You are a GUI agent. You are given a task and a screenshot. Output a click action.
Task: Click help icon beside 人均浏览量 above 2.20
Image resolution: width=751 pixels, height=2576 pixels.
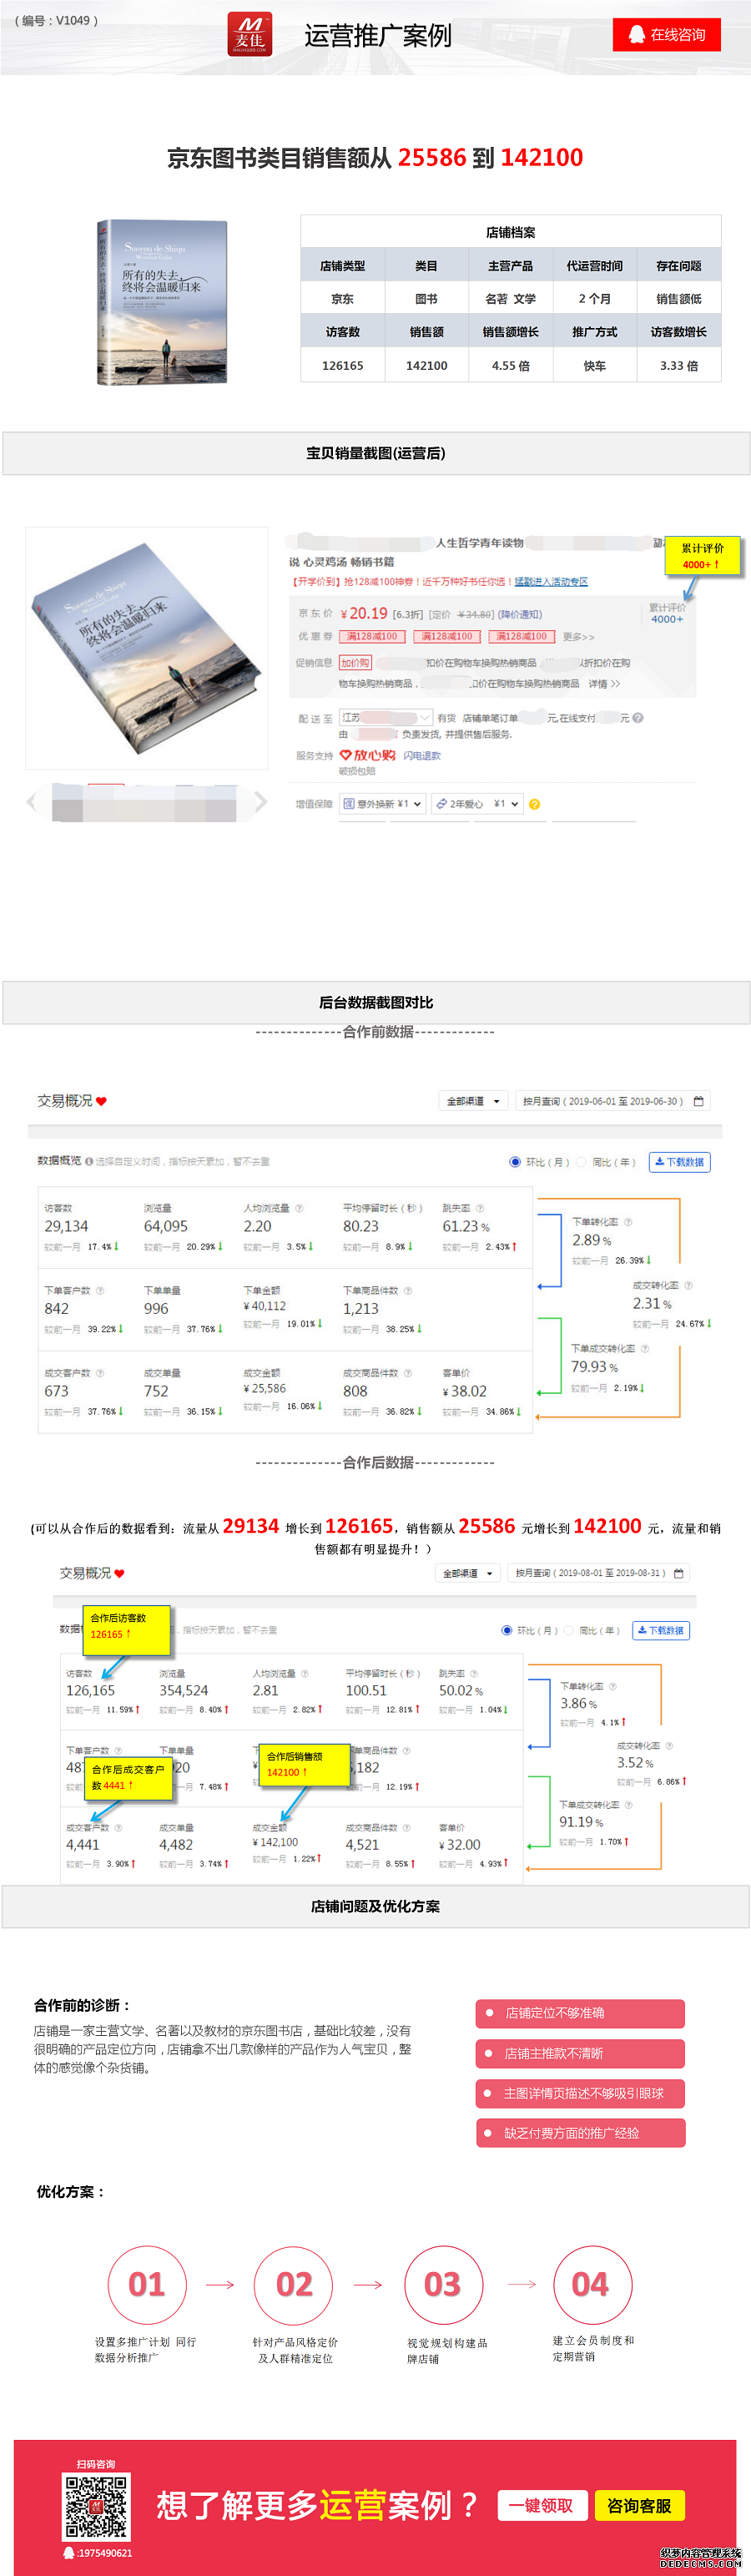pyautogui.click(x=299, y=1208)
